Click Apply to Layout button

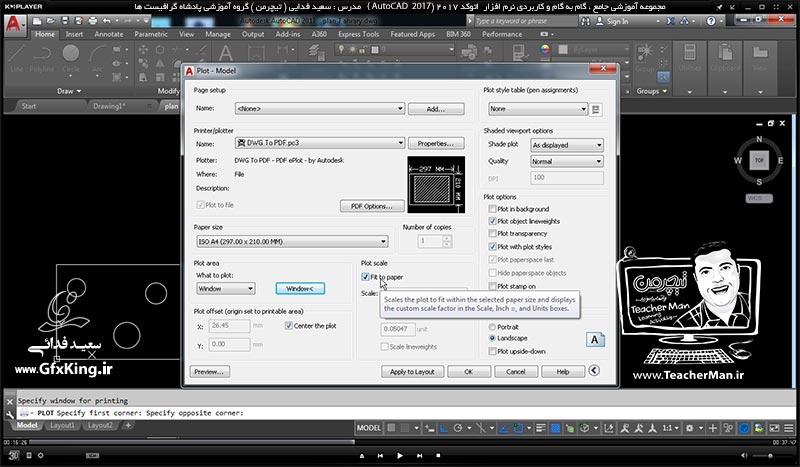click(412, 372)
